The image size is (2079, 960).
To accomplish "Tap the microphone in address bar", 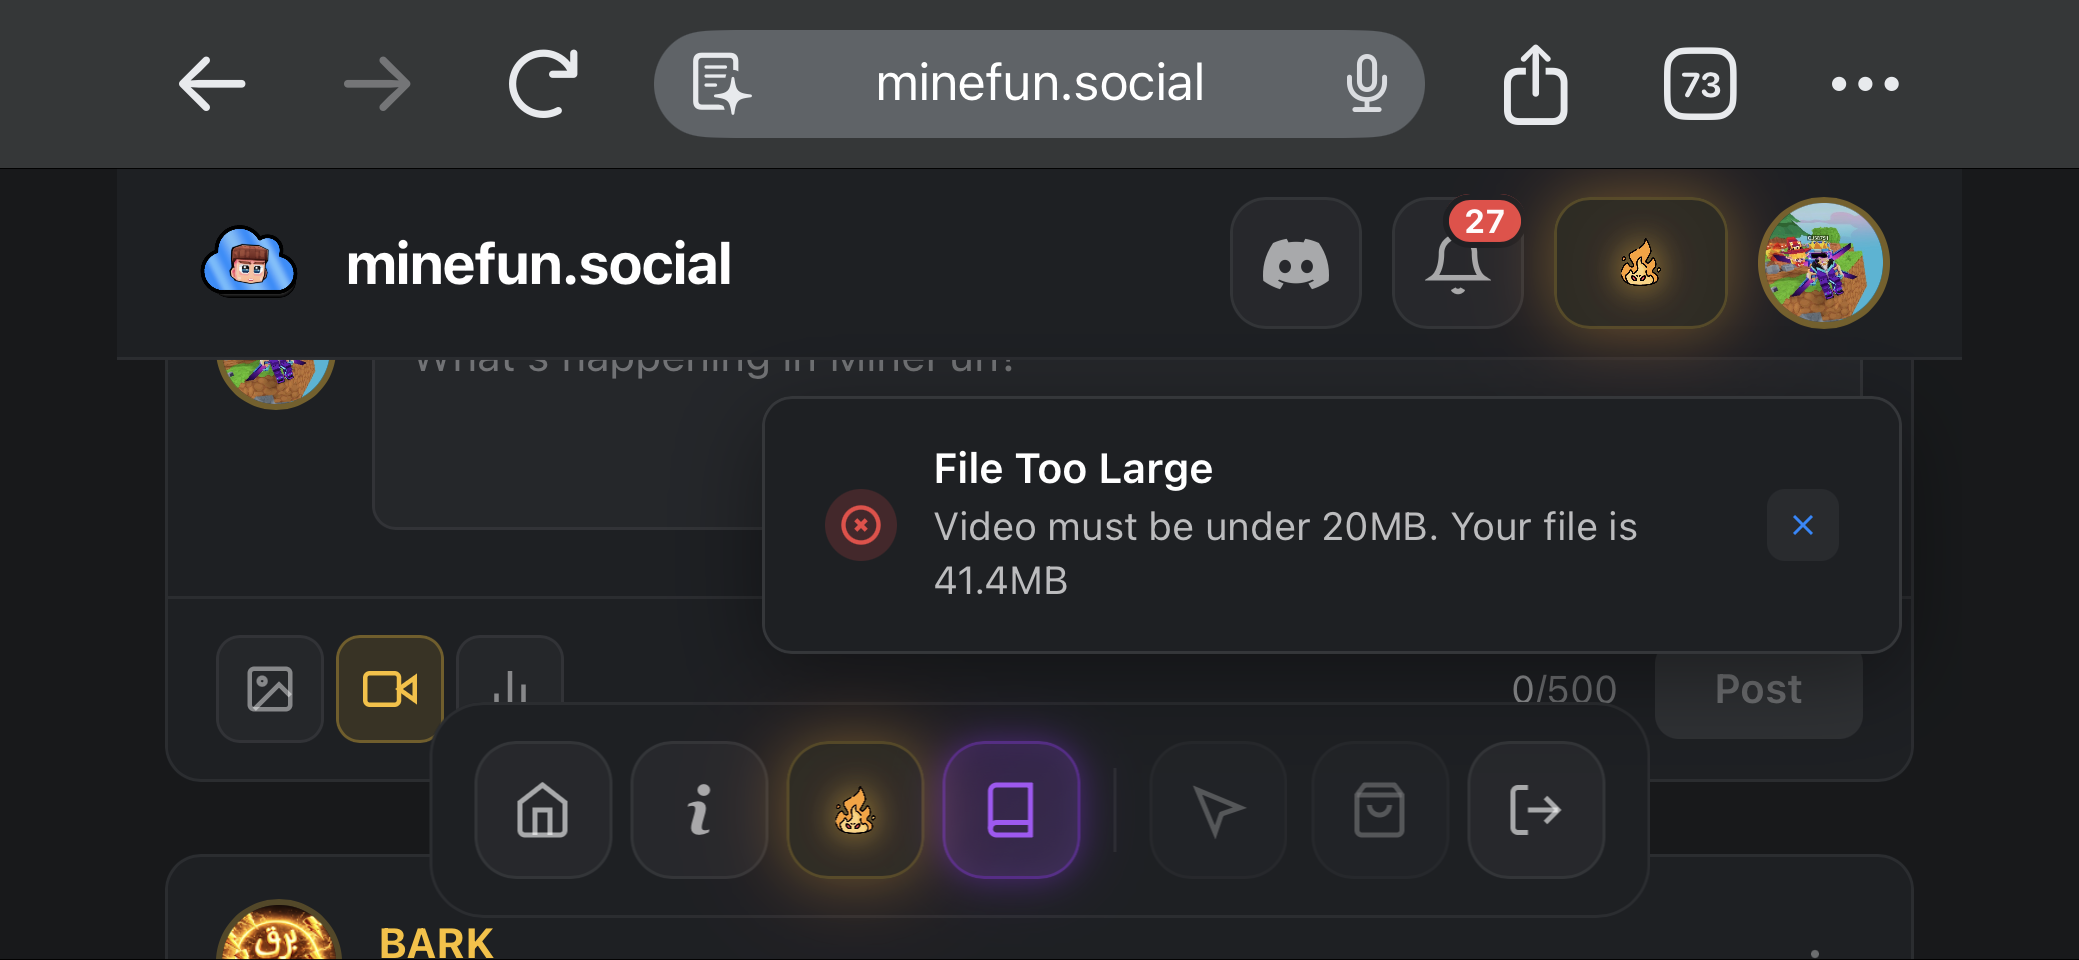I will pyautogui.click(x=1365, y=84).
